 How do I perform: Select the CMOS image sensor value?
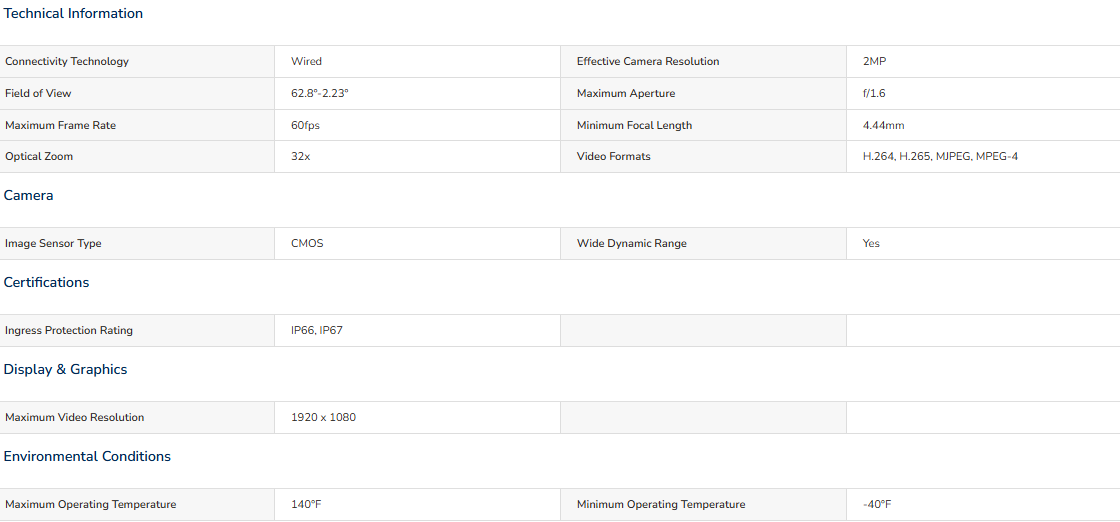[x=306, y=244]
